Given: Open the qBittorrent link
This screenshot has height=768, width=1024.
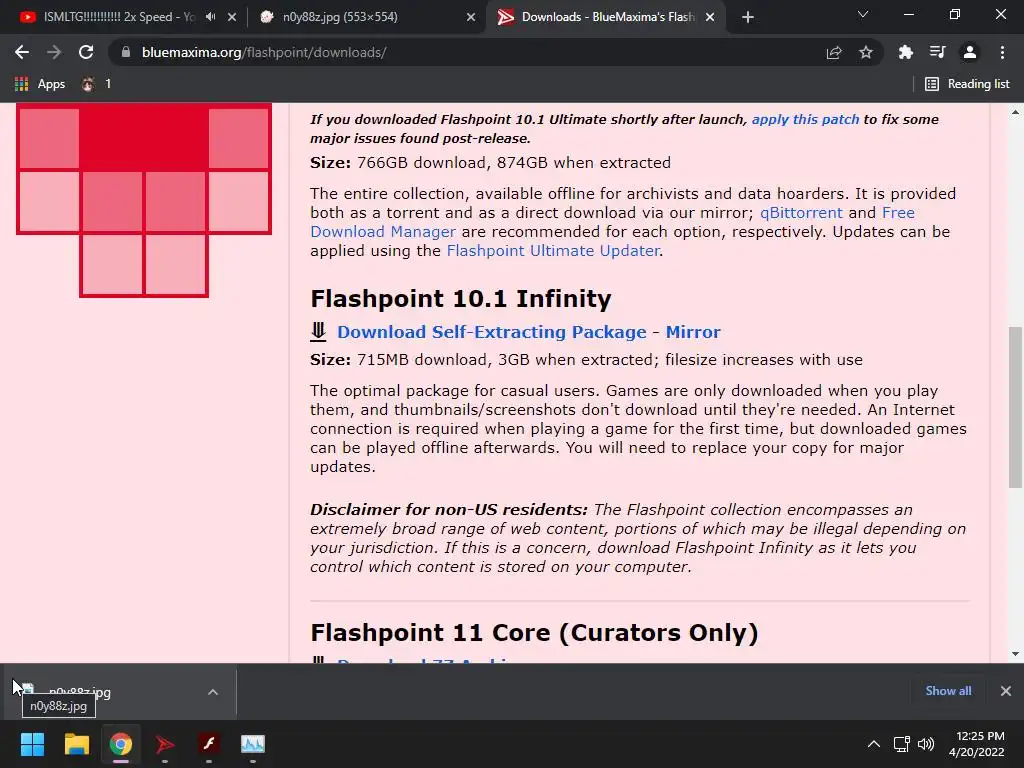Looking at the screenshot, I should [x=801, y=213].
